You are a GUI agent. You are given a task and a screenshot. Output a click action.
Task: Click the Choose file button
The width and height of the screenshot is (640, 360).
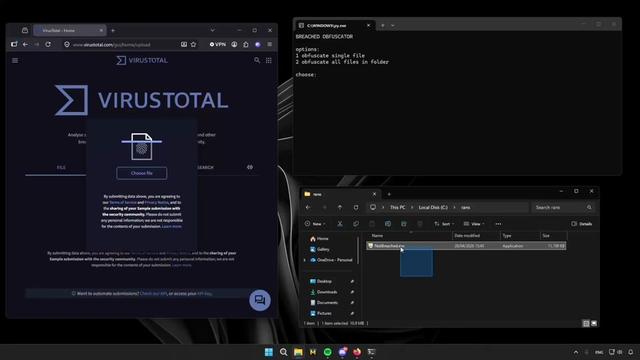click(142, 173)
